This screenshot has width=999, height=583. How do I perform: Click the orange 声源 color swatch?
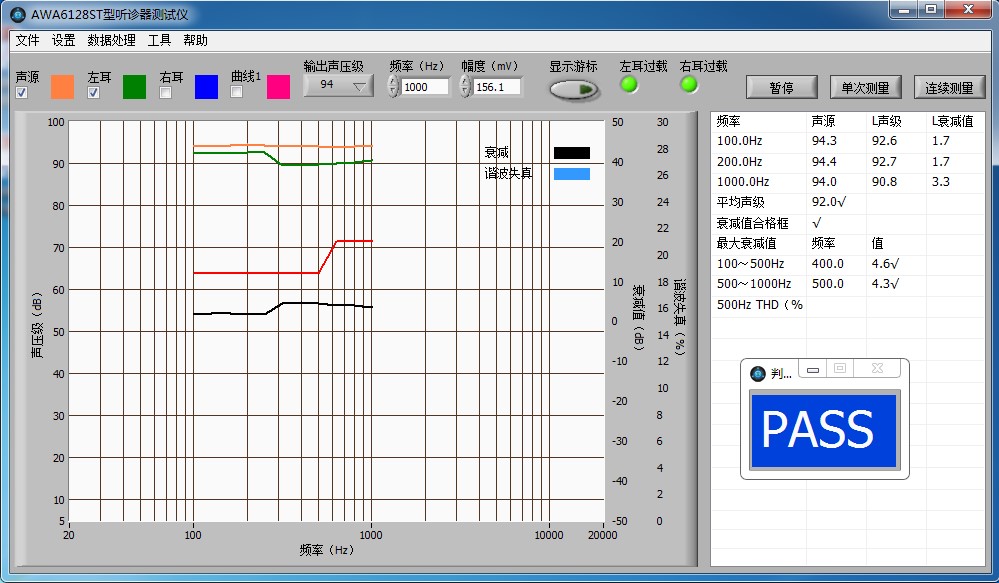pos(63,87)
